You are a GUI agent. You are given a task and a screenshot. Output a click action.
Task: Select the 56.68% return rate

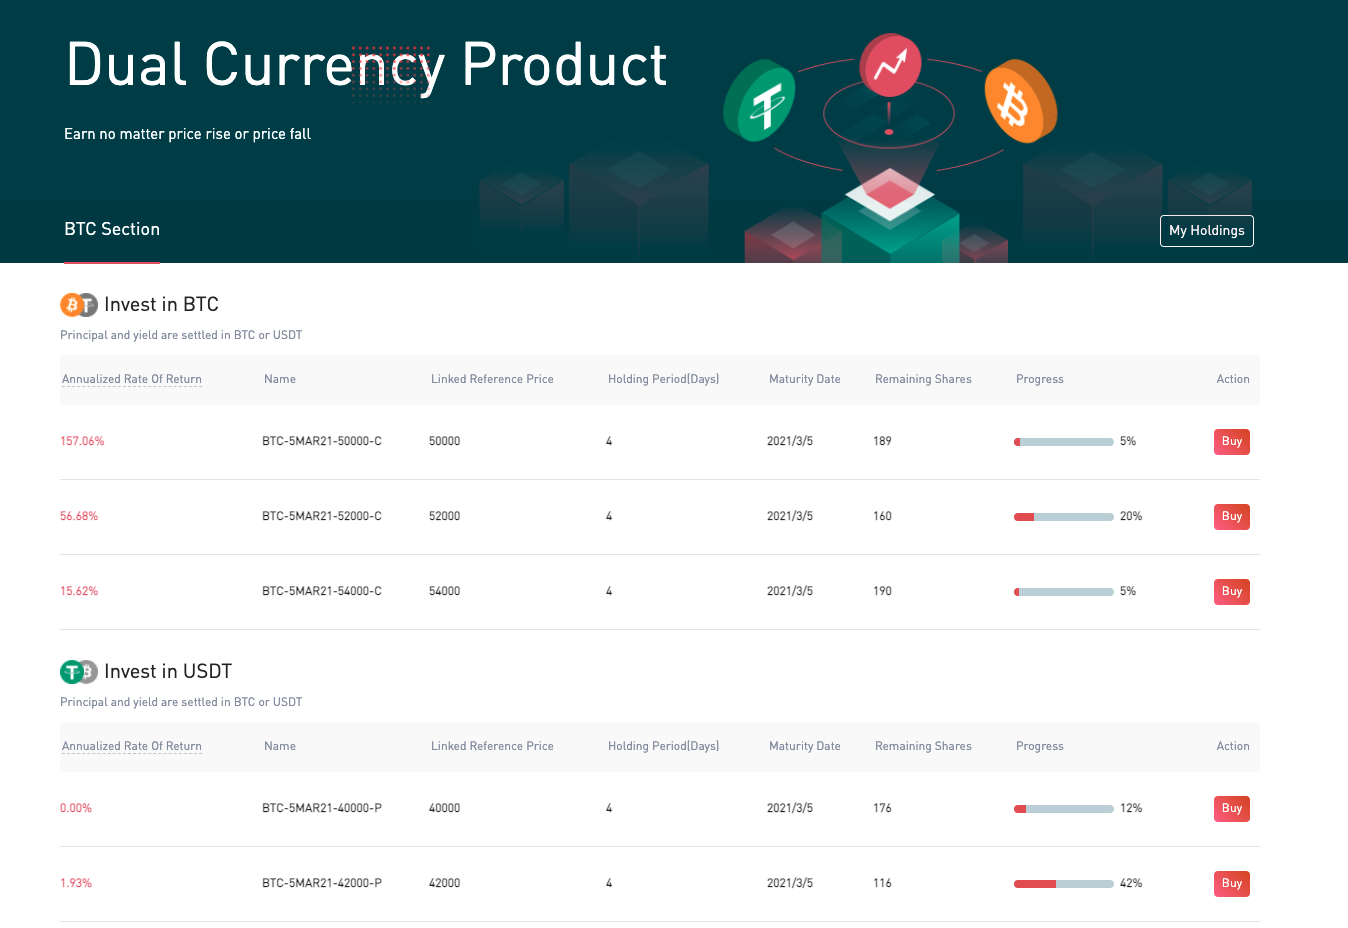point(79,516)
